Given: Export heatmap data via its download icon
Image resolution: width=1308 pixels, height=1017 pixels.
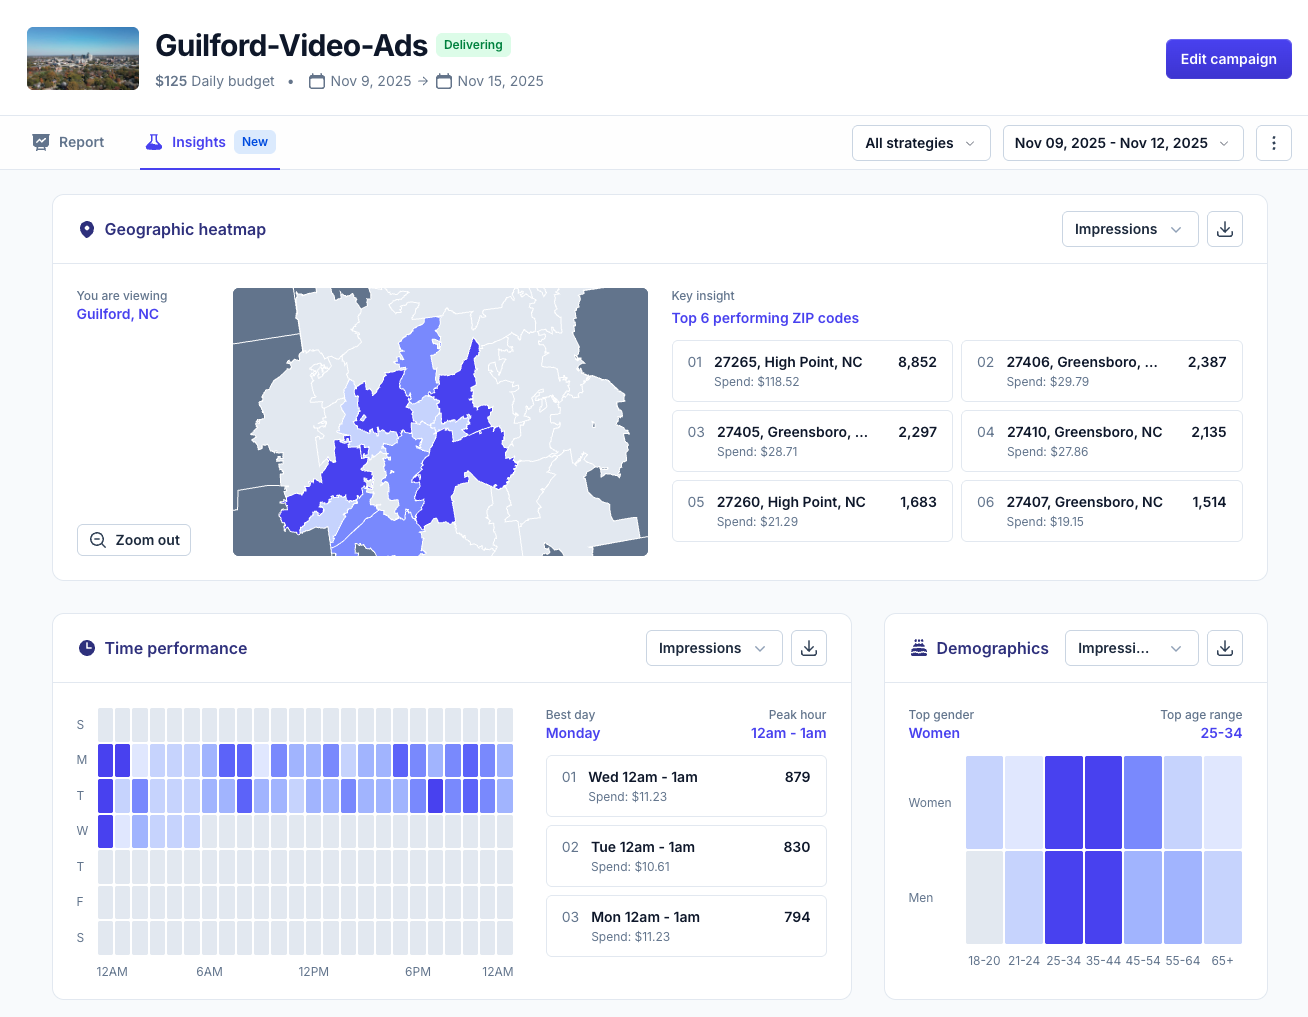Looking at the screenshot, I should tap(1224, 229).
